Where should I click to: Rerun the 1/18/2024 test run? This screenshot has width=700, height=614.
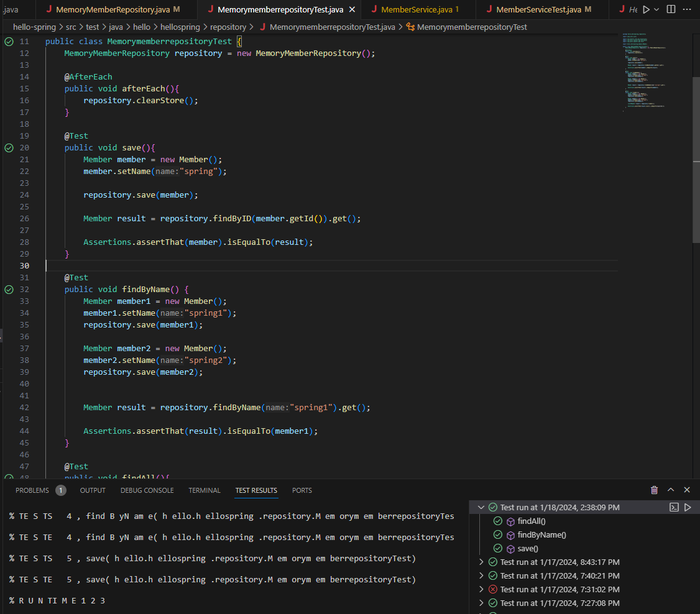687,508
